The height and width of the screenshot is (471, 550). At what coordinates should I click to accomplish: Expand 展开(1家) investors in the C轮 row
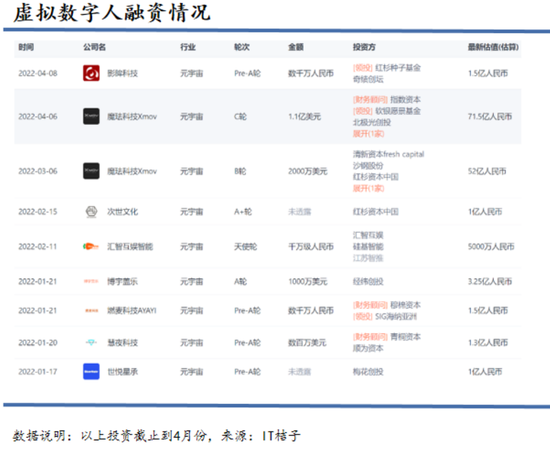368,134
